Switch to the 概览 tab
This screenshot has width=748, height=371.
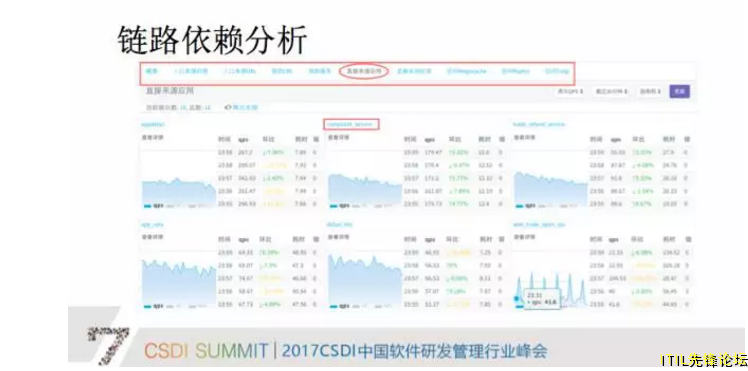[x=151, y=71]
